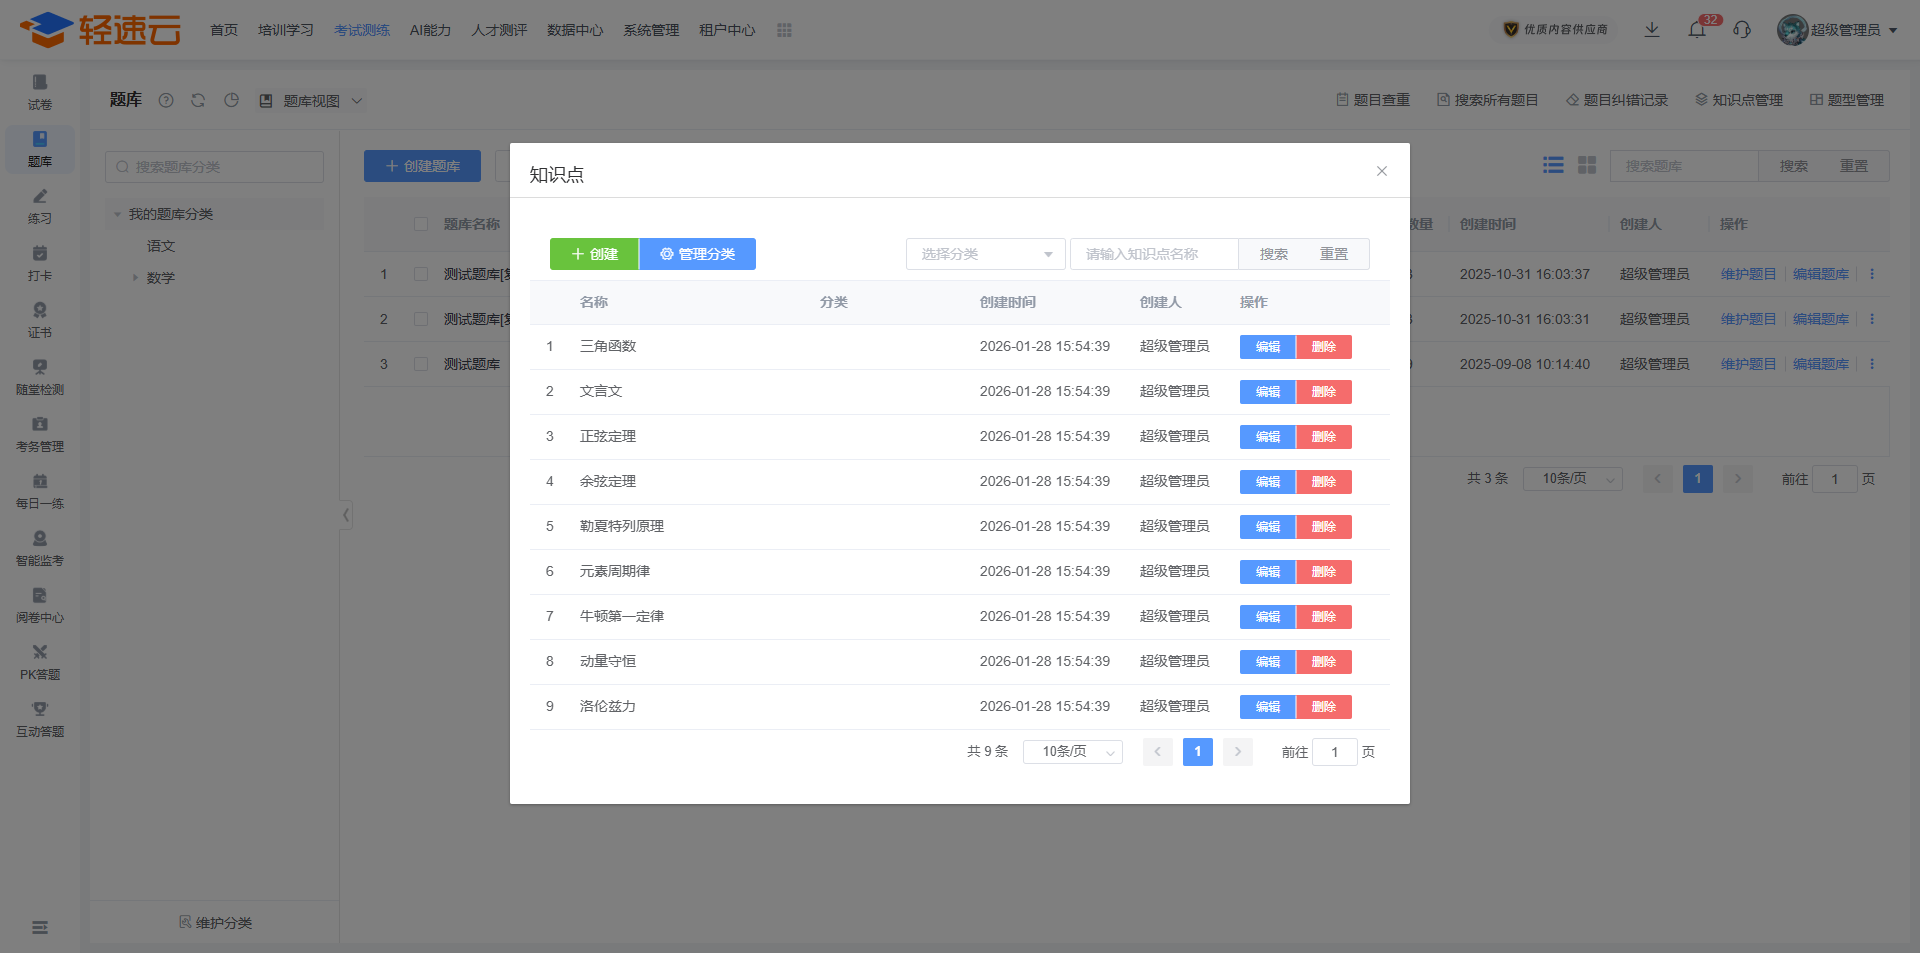
Task: Tick the checkbox for row 3 测试题库
Action: point(421,364)
